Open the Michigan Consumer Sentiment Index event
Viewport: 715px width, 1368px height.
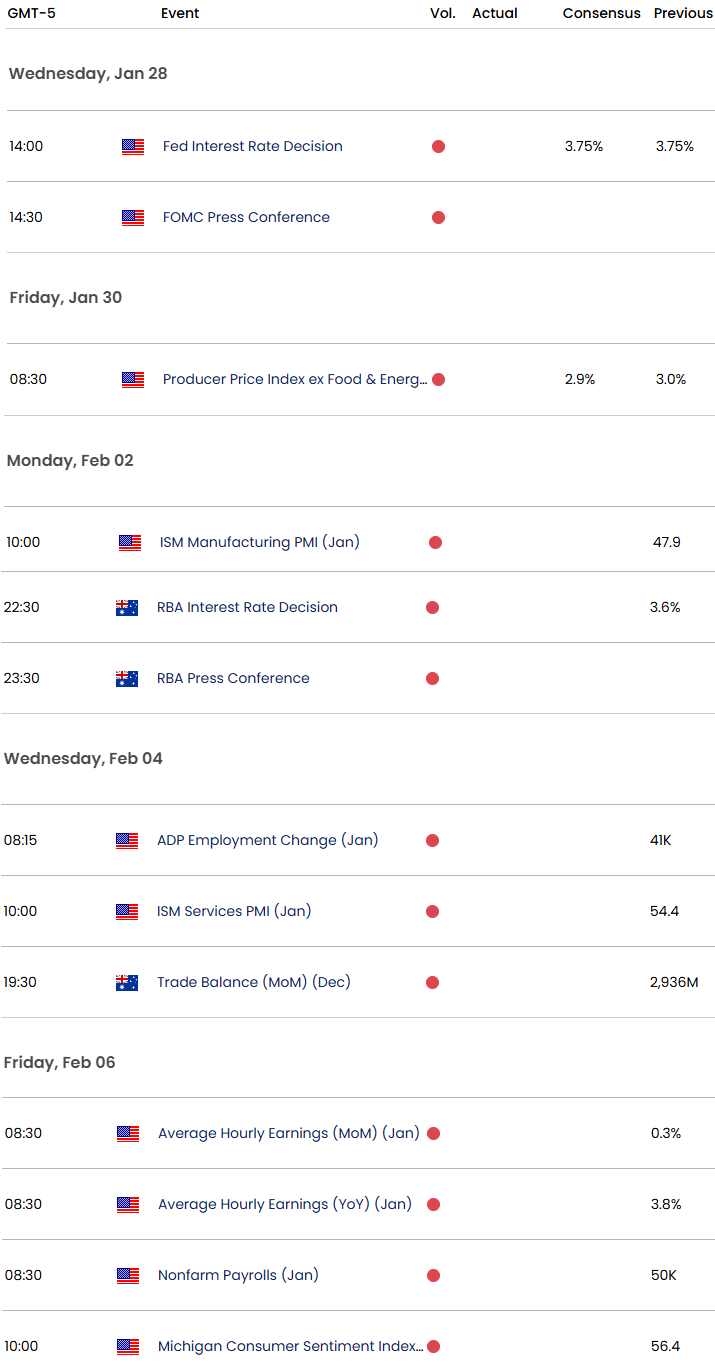coord(290,1347)
